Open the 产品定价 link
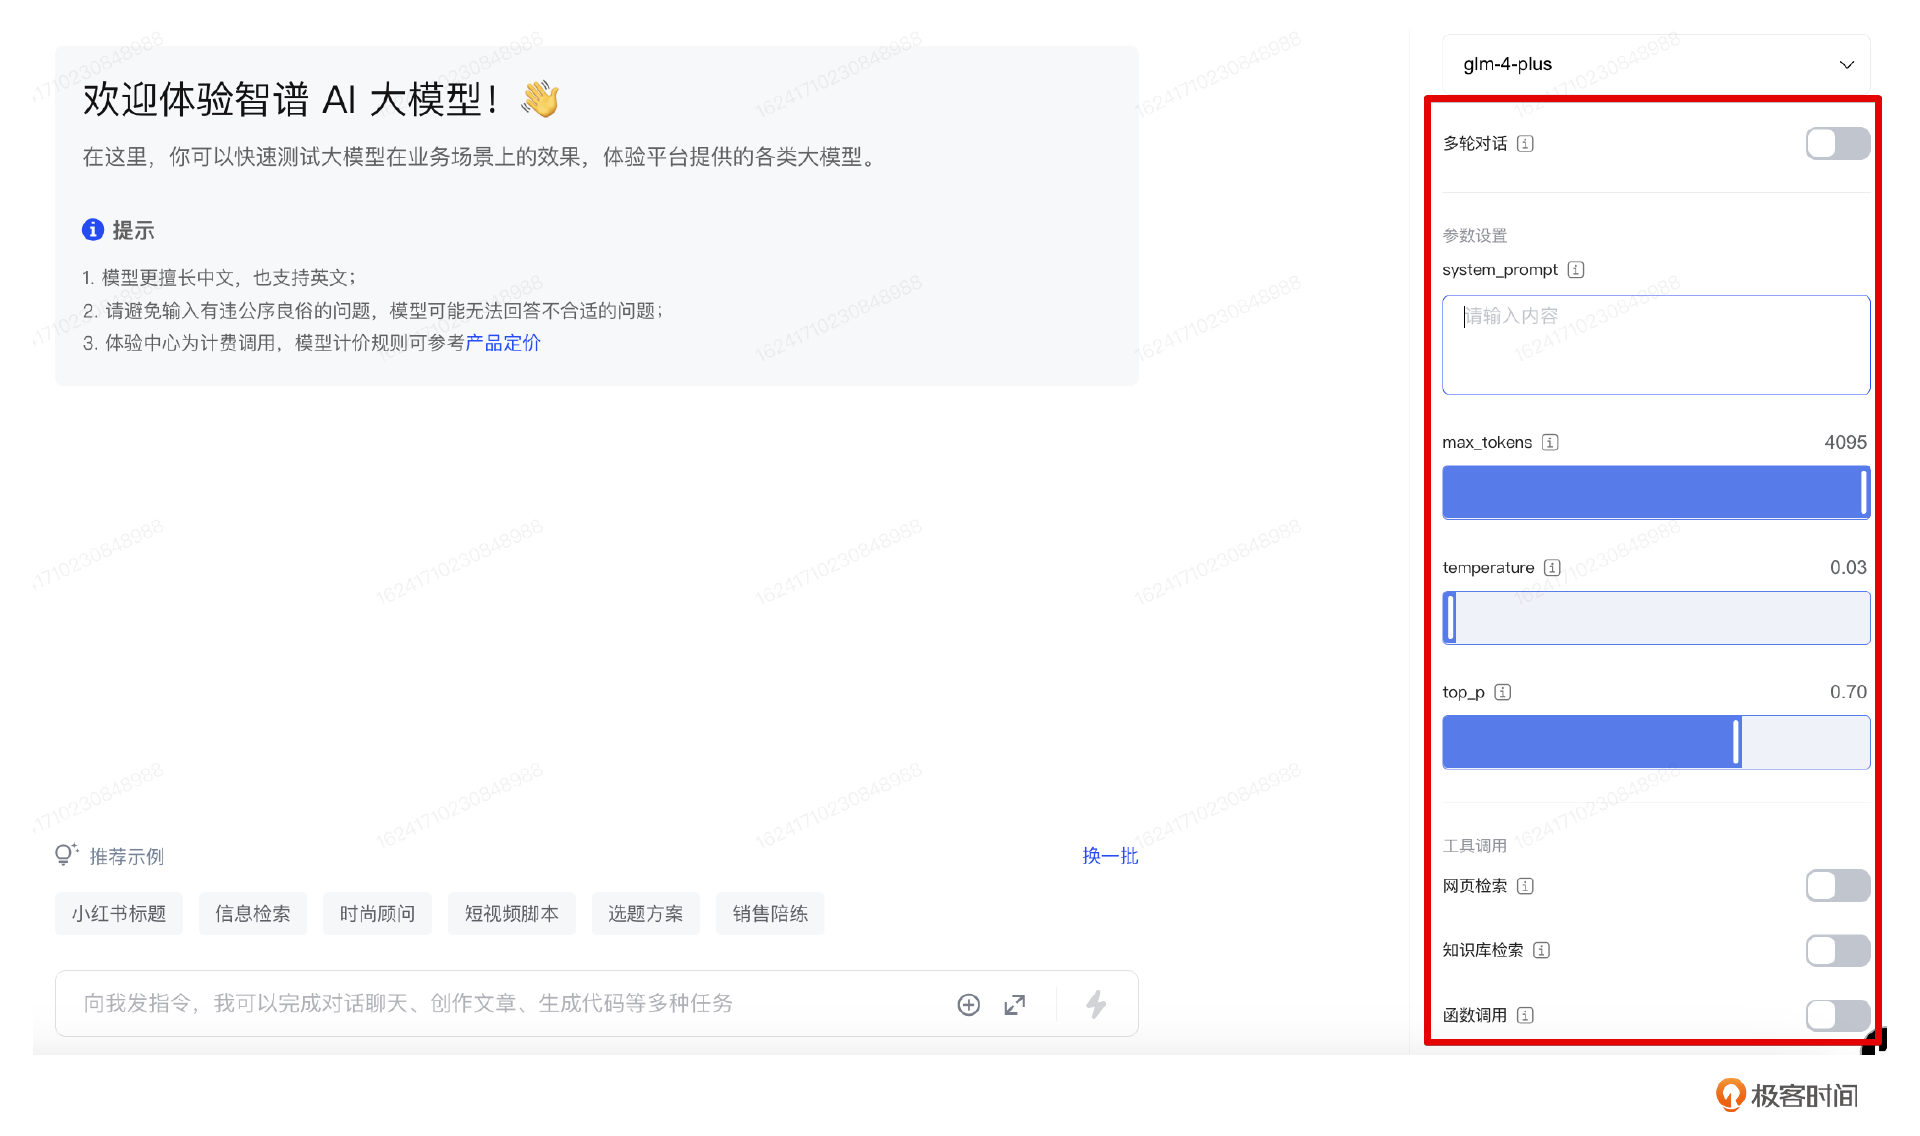This screenshot has width=1920, height=1136. (x=502, y=342)
